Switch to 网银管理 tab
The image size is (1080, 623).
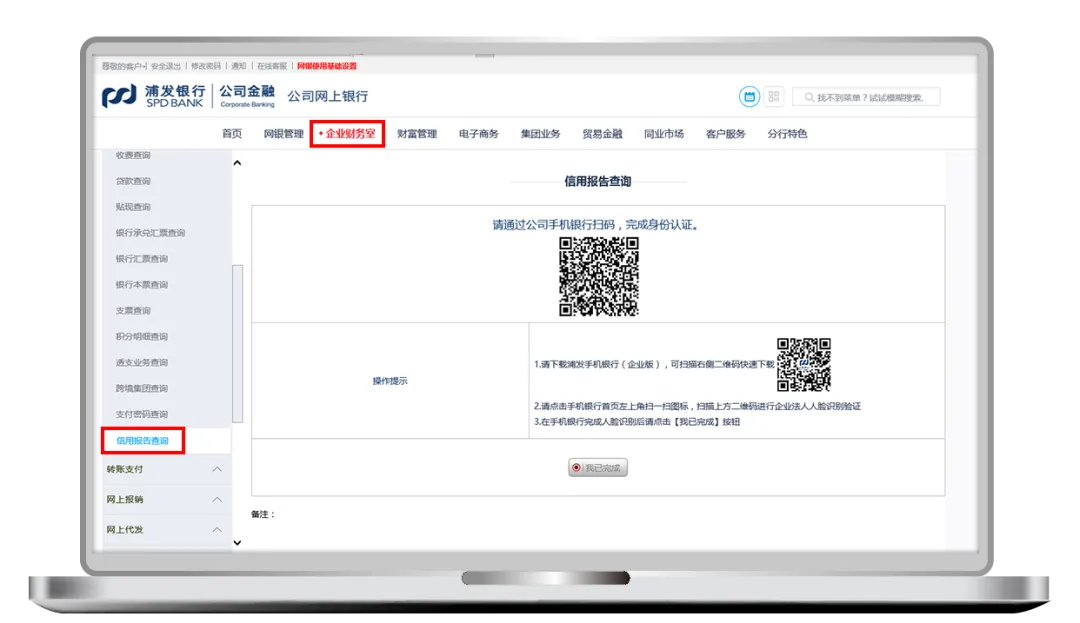click(283, 134)
